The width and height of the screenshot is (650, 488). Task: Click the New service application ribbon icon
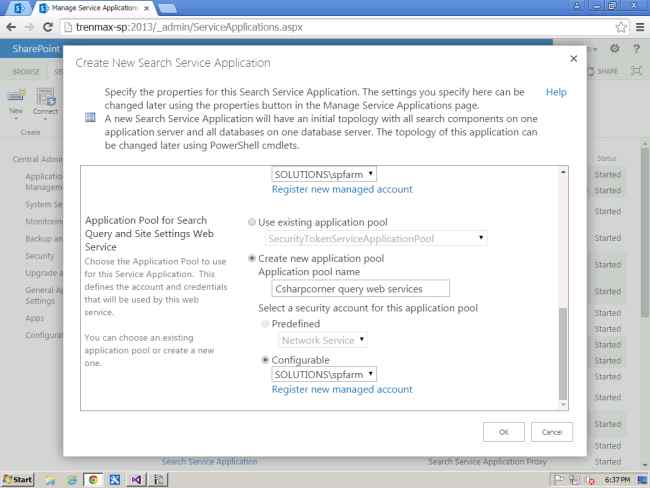pyautogui.click(x=16, y=96)
